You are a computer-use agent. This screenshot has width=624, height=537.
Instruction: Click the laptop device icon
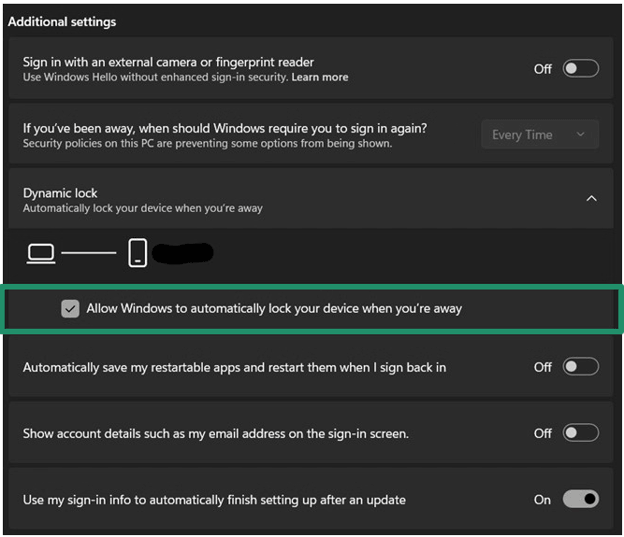41,253
